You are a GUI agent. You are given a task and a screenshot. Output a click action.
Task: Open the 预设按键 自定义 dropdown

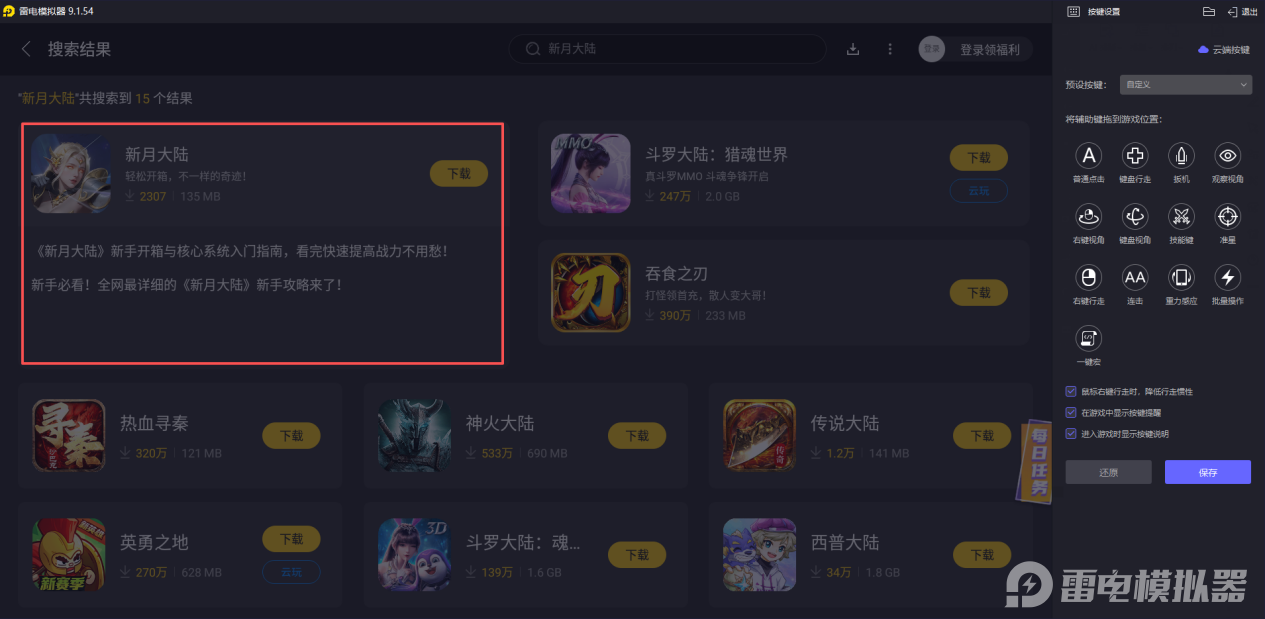(x=1184, y=85)
